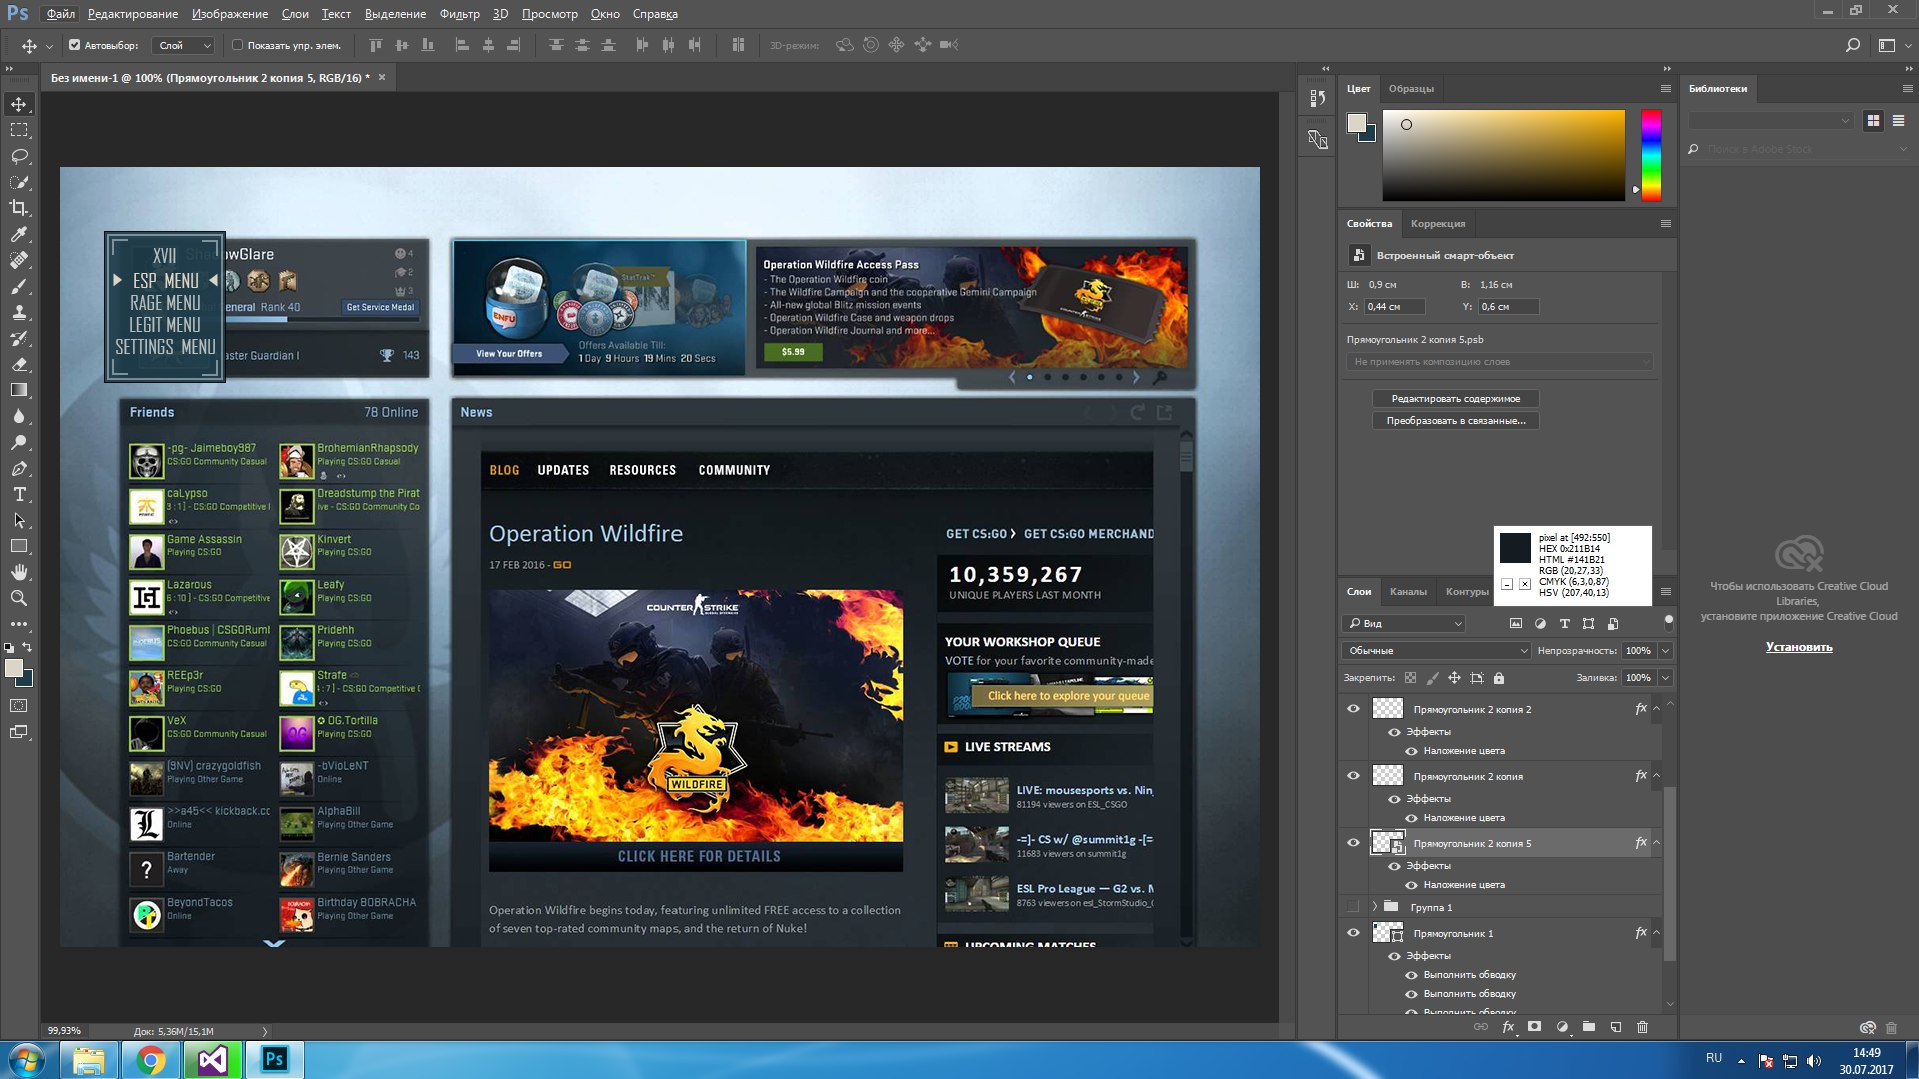Select the History Brush tool
Screen dimensions: 1919x1079
pos(19,338)
